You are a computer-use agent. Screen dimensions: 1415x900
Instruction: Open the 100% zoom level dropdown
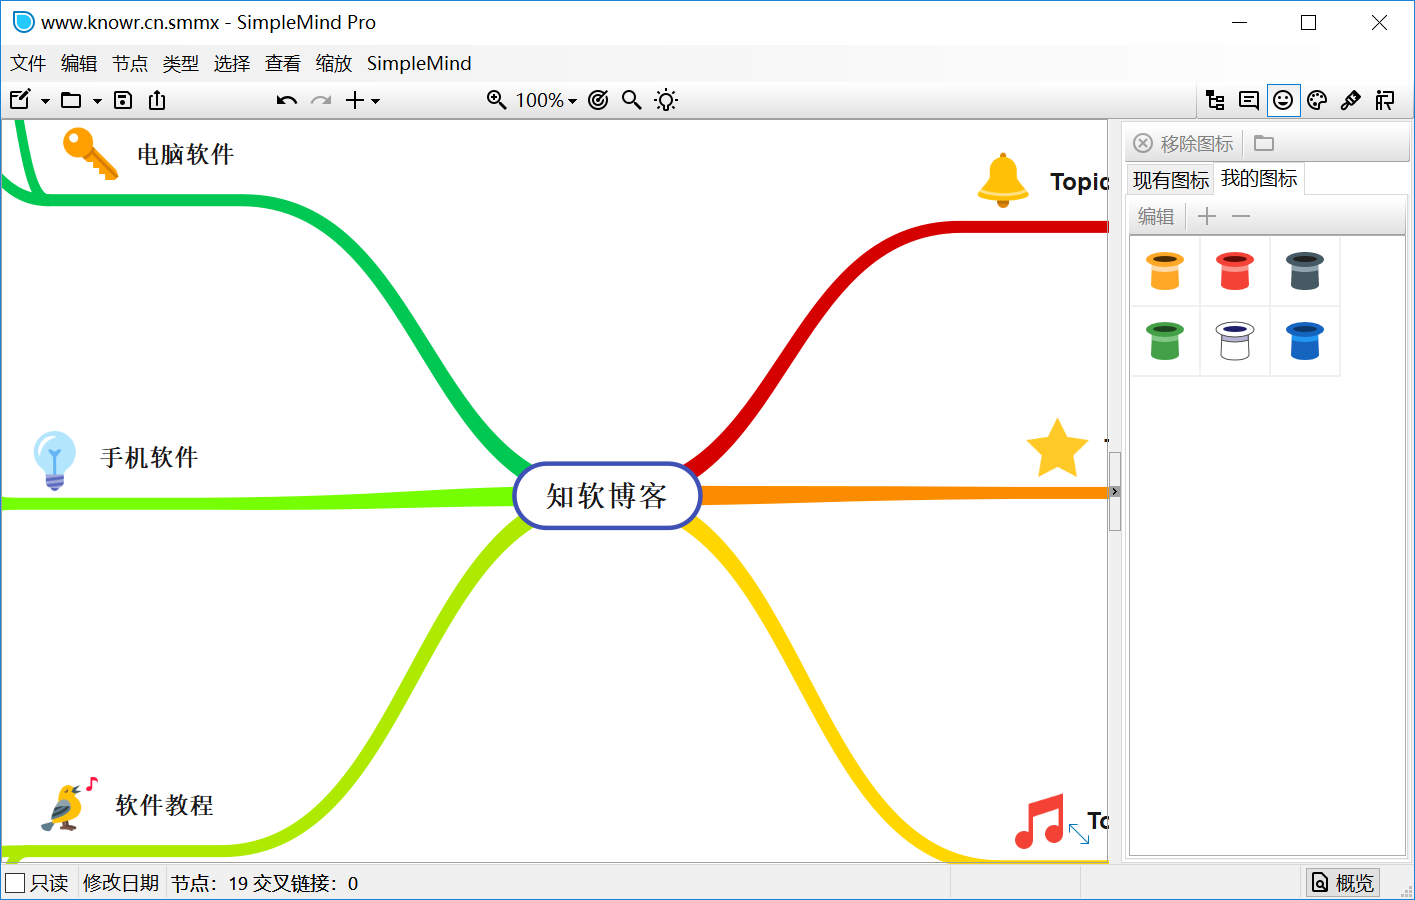(546, 100)
